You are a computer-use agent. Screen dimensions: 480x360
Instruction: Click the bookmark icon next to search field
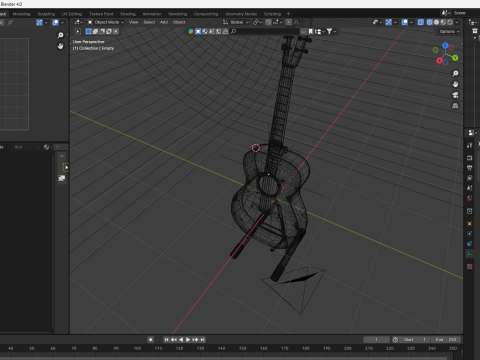click(311, 31)
